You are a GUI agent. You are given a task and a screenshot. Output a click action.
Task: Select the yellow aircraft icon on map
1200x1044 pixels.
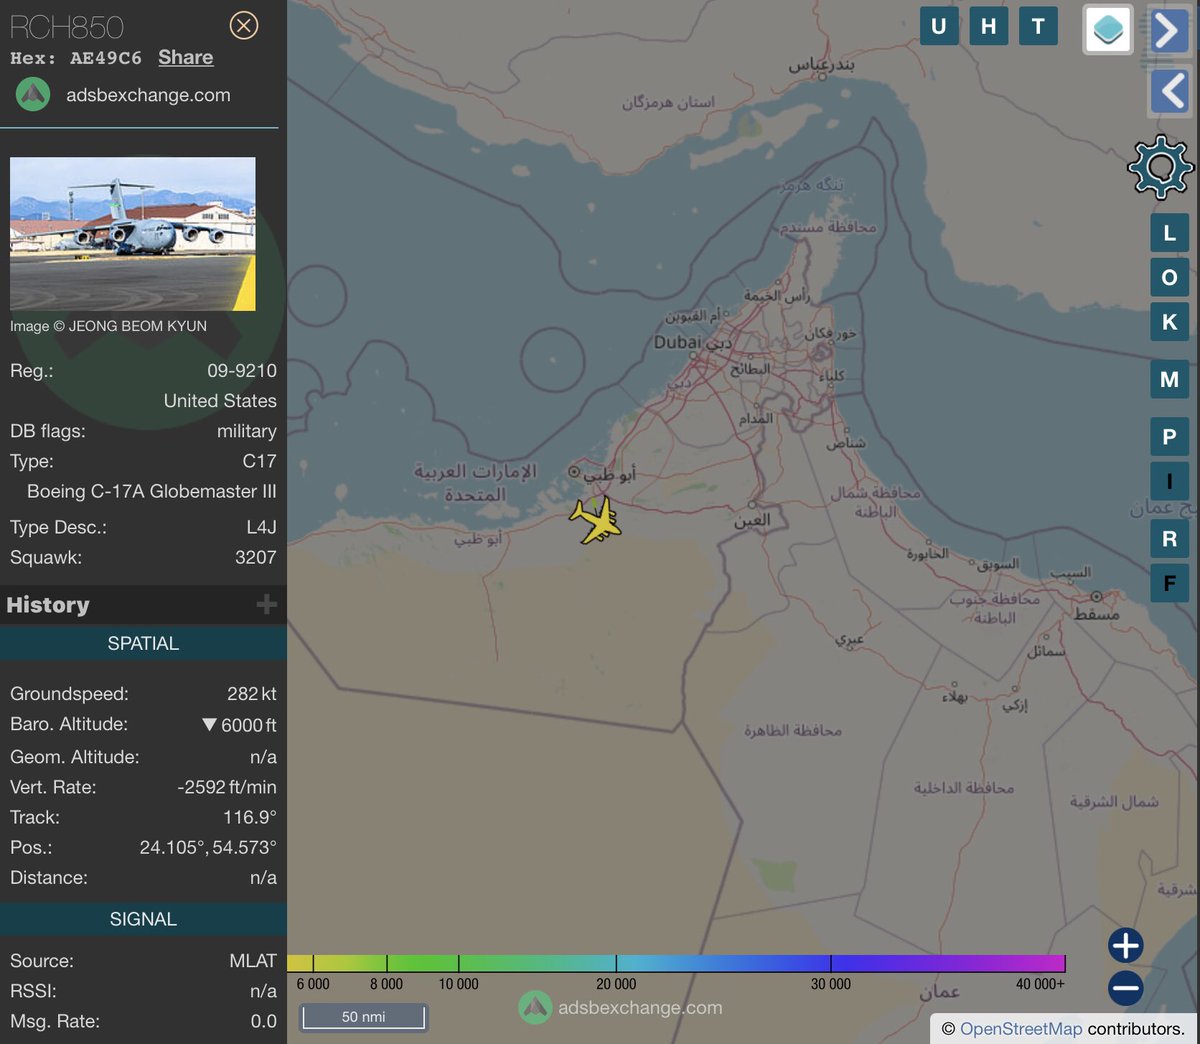pos(596,520)
